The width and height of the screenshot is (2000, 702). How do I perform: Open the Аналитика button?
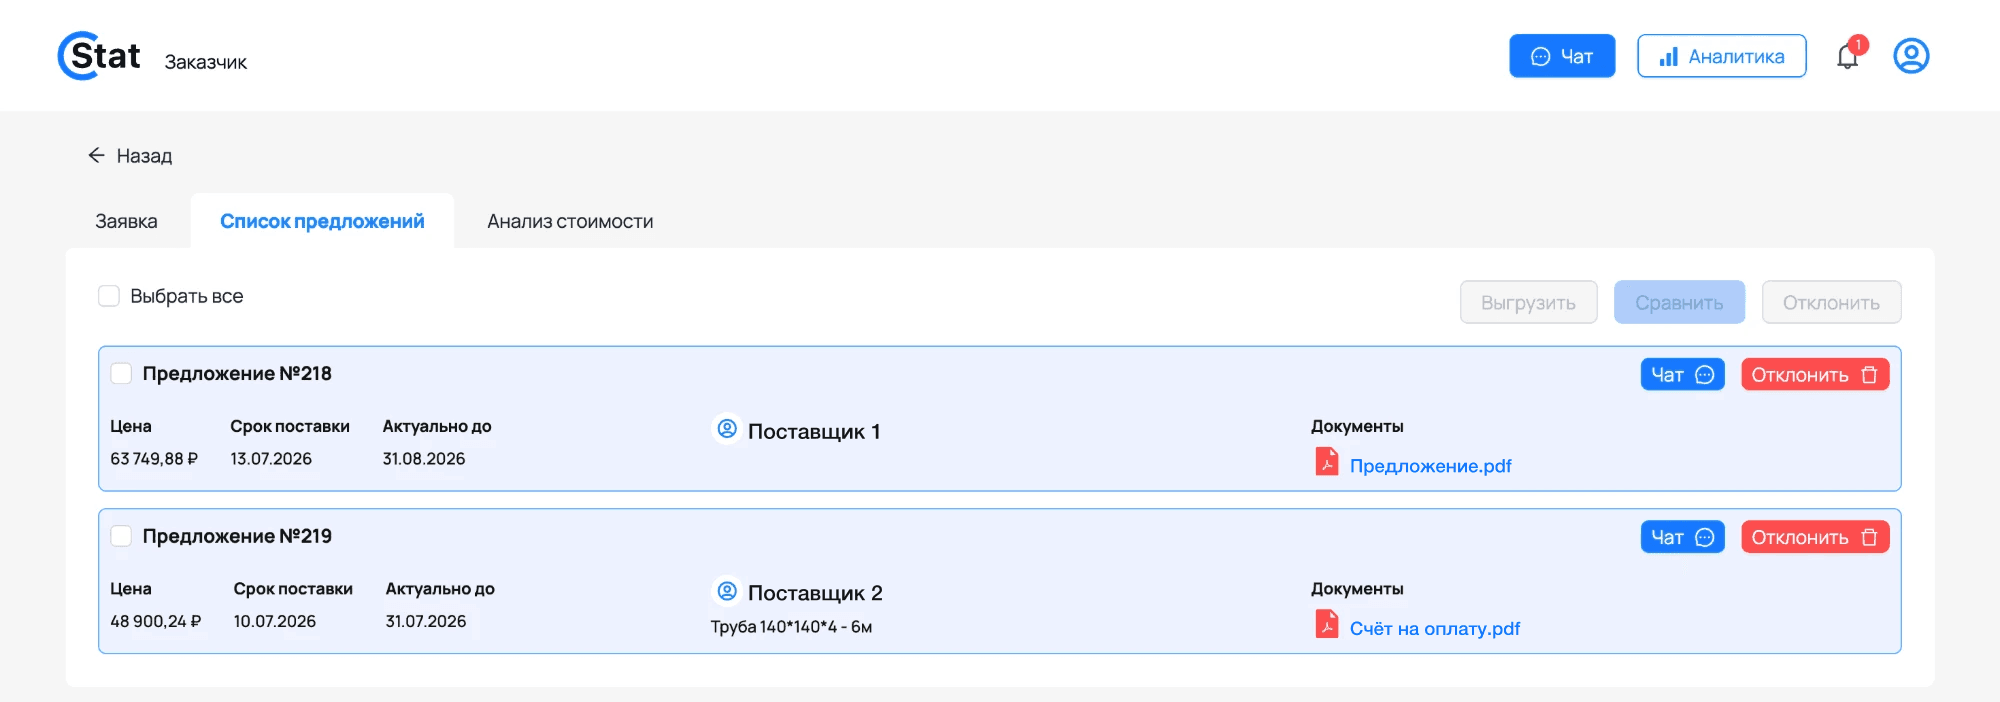[x=1722, y=56]
